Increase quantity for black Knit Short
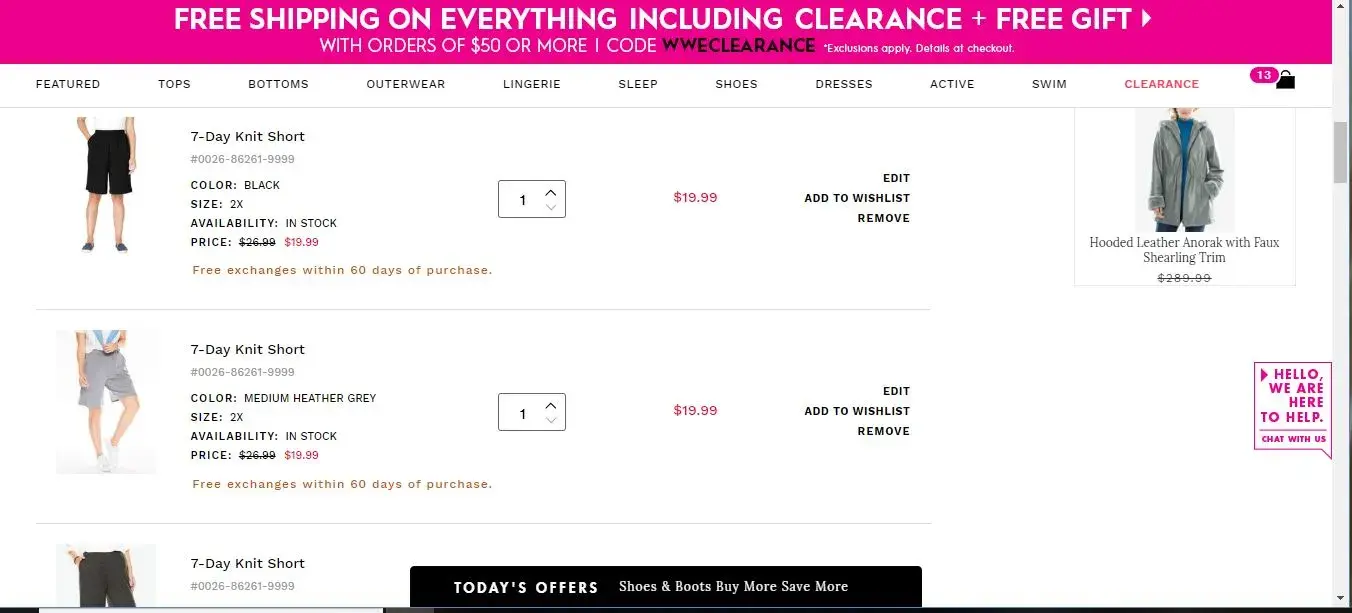 551,191
